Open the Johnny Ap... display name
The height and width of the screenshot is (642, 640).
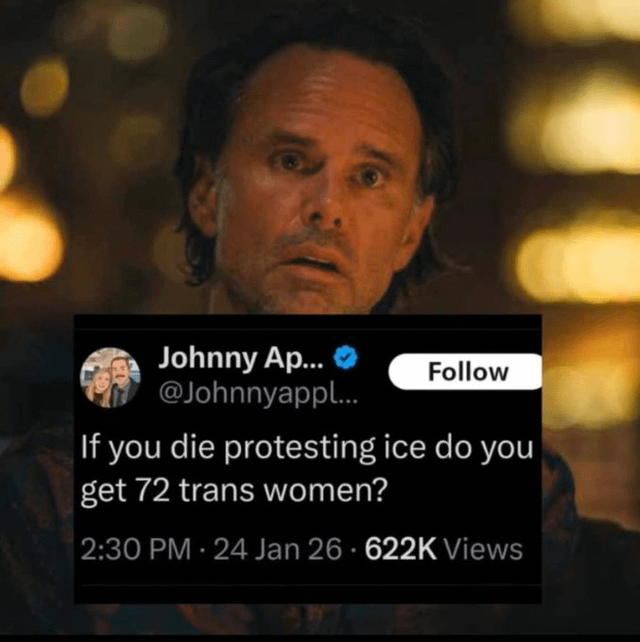241,358
